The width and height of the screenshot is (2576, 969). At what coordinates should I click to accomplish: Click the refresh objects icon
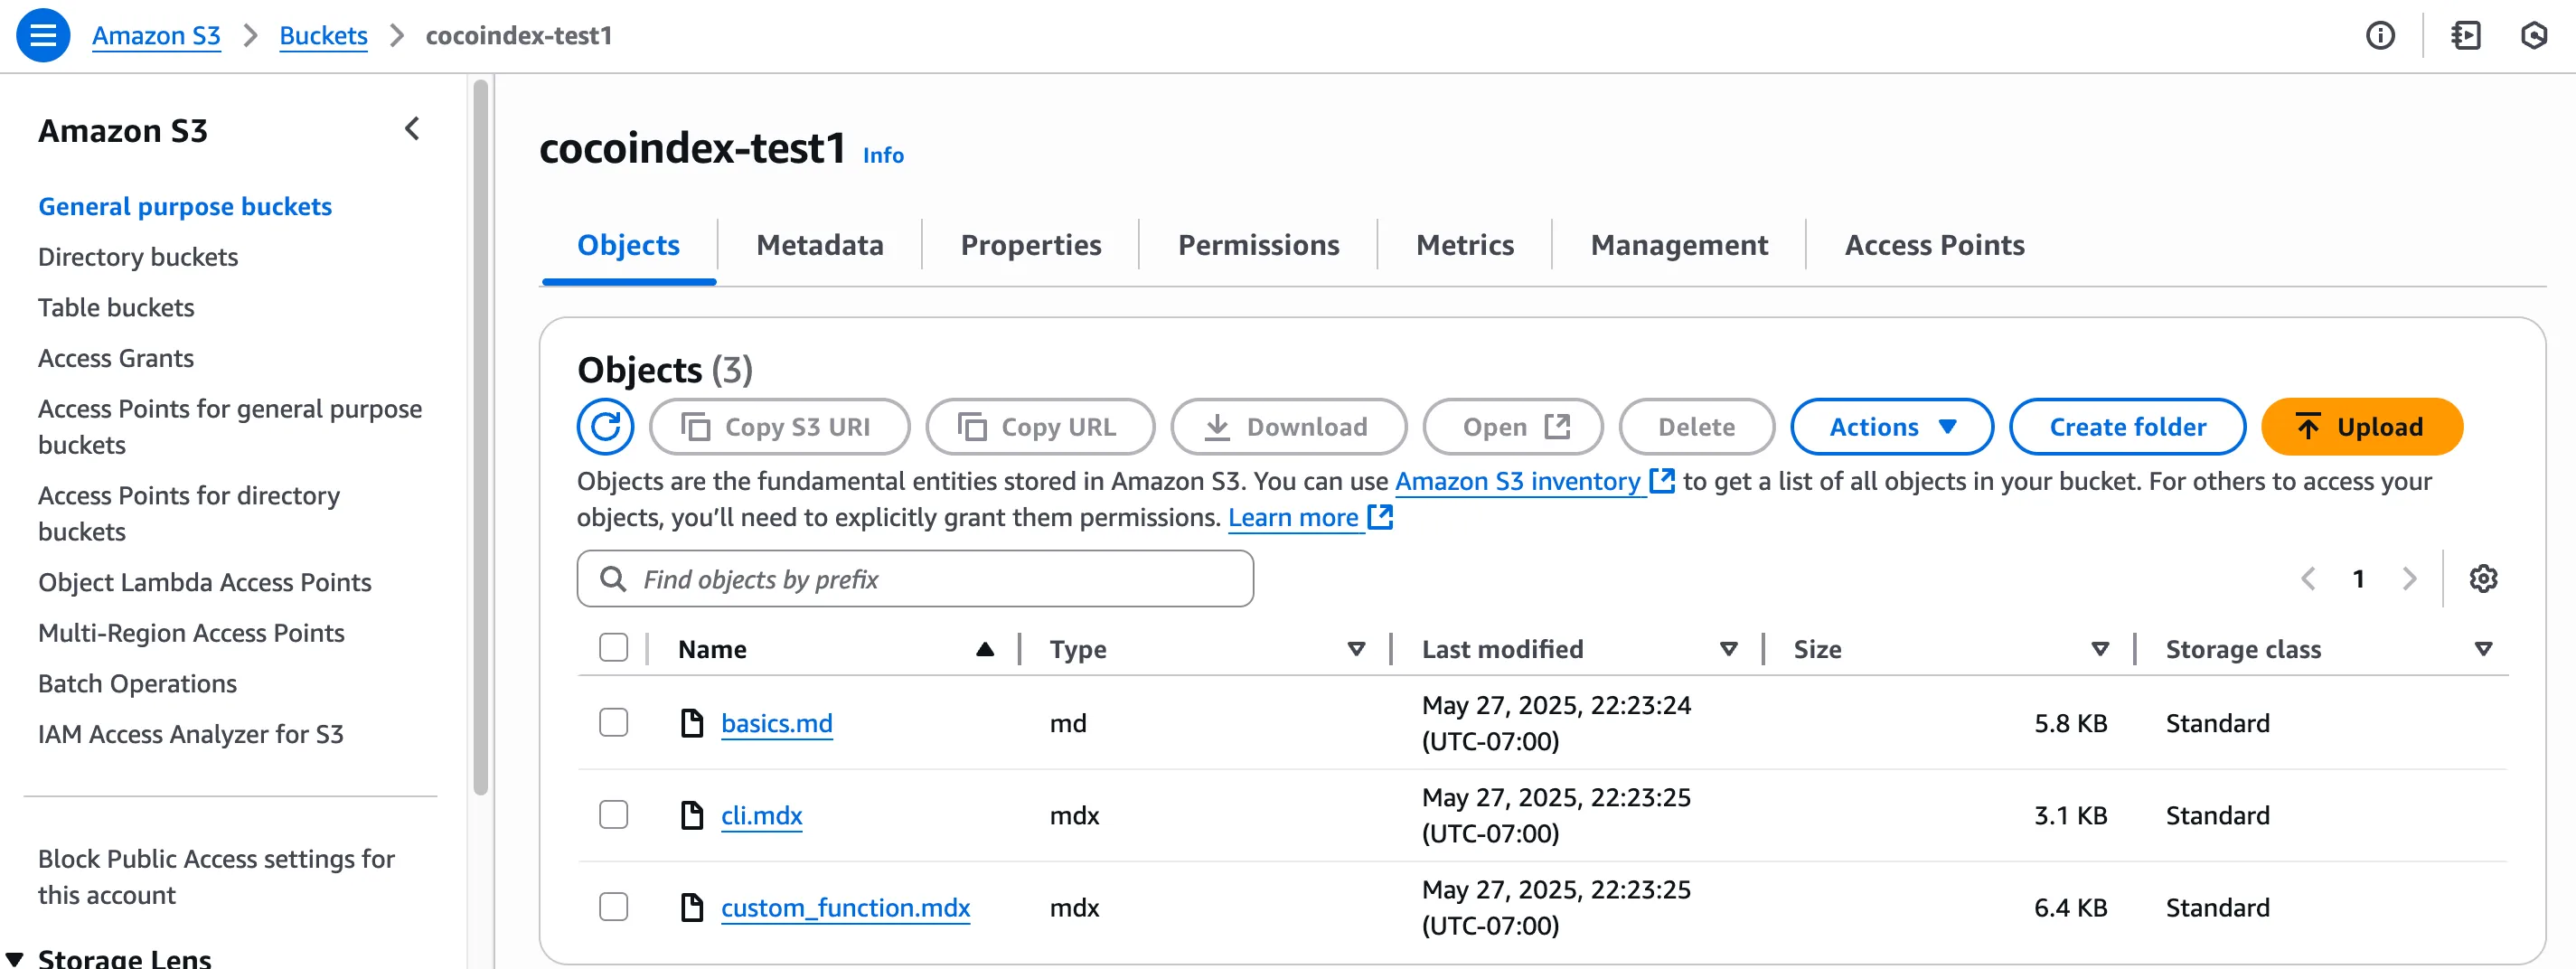[x=605, y=427]
